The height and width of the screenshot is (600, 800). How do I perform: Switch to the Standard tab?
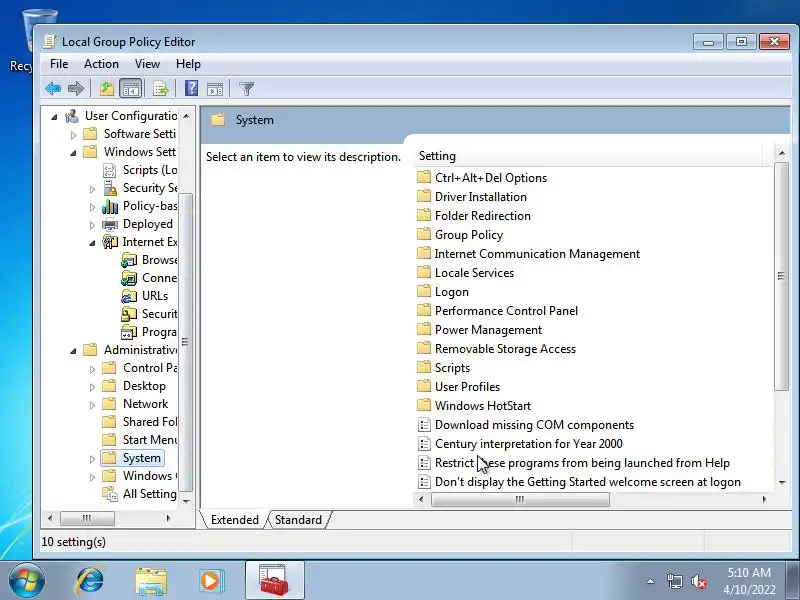tap(298, 520)
